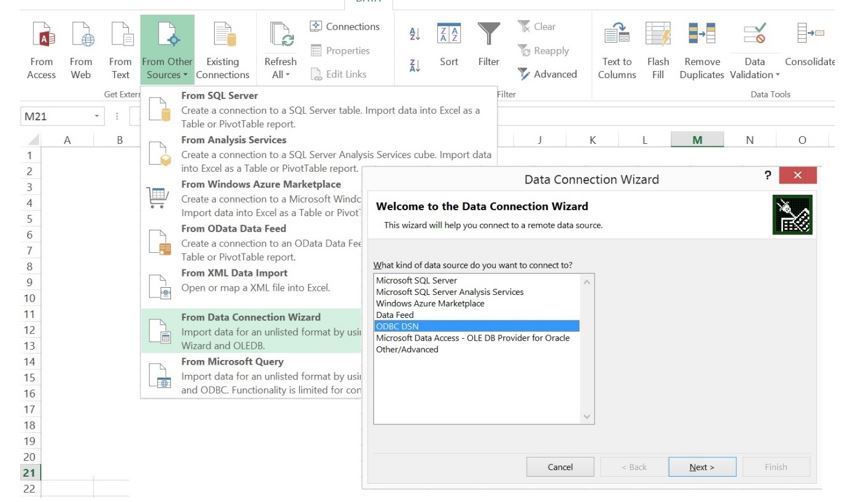The width and height of the screenshot is (850, 502).
Task: Select Microsoft SQL Server in data source list
Action: pyautogui.click(x=416, y=281)
